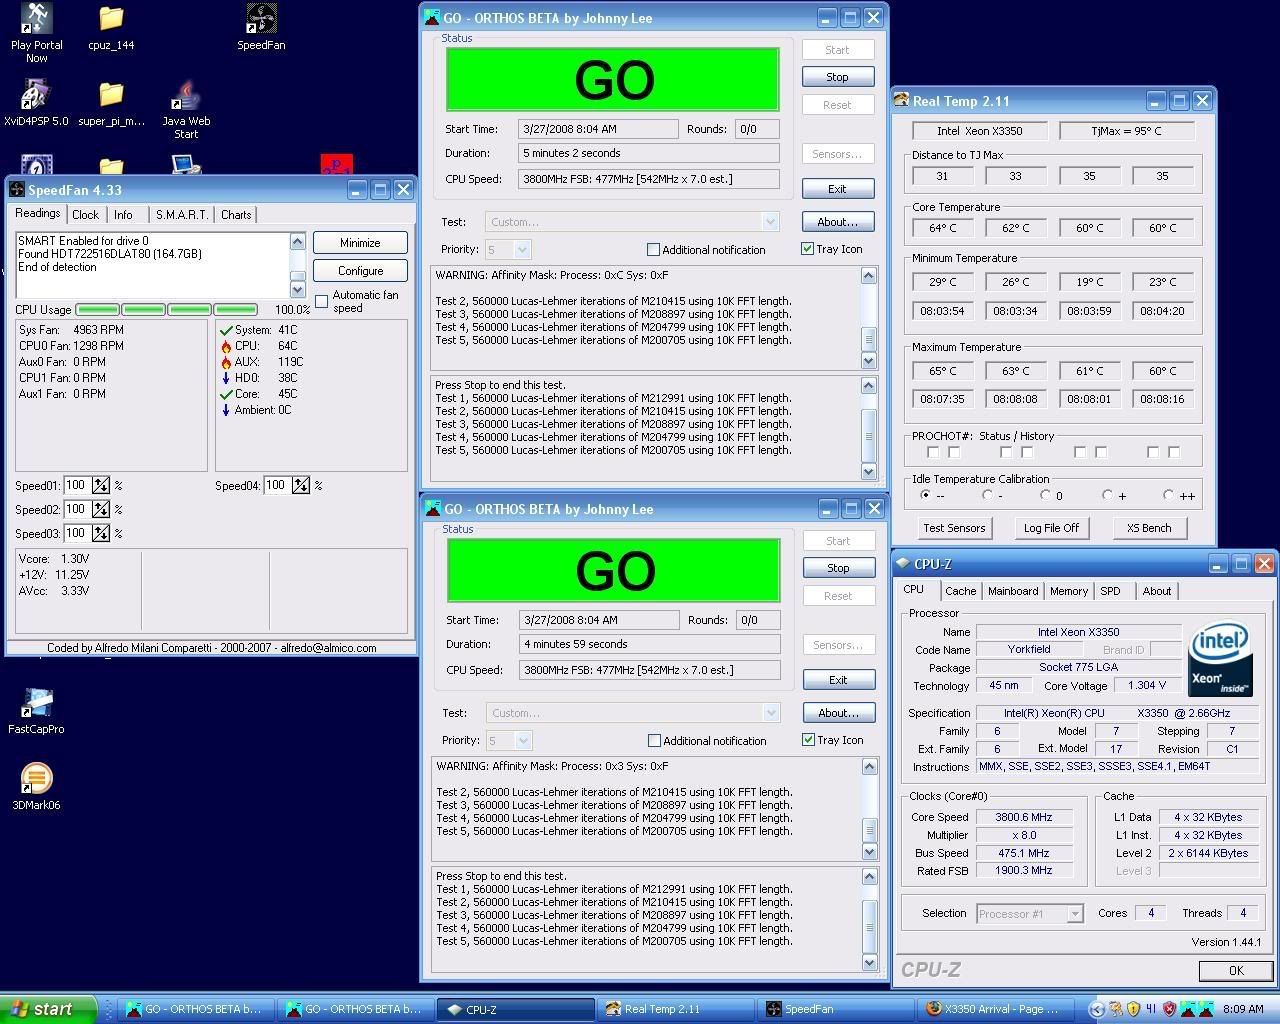
Task: Click the CPU-Z window title bar icon
Action: point(903,564)
